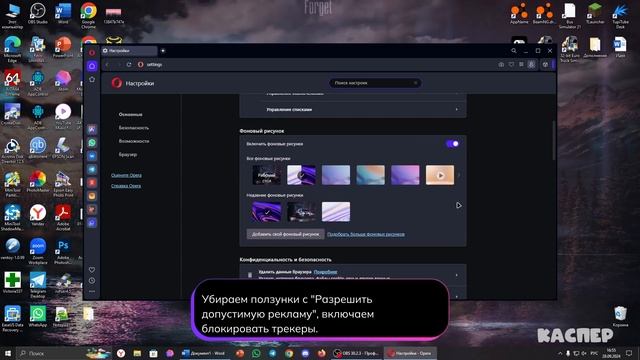This screenshot has width=640, height=360.
Task: Click the address bar showing settings
Action: coord(314,64)
